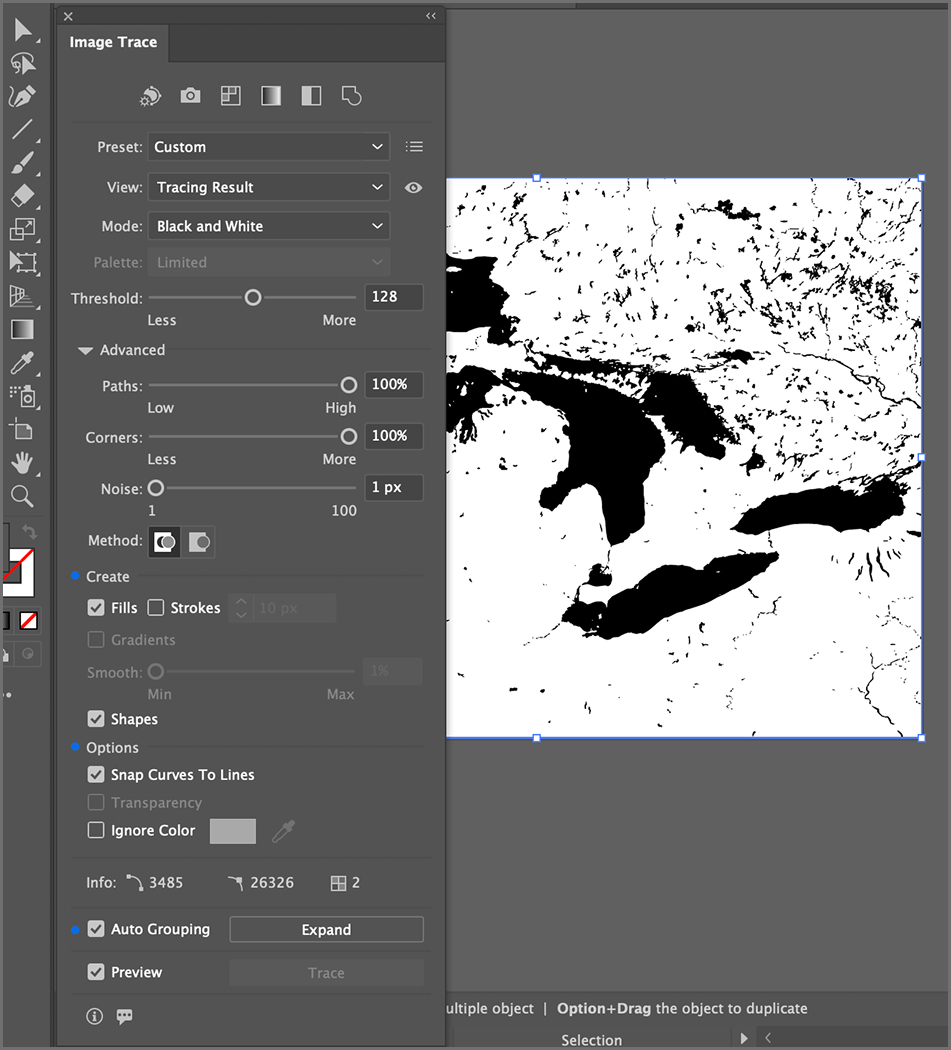This screenshot has height=1050, width=951.
Task: Click the Threshold value field
Action: point(394,297)
